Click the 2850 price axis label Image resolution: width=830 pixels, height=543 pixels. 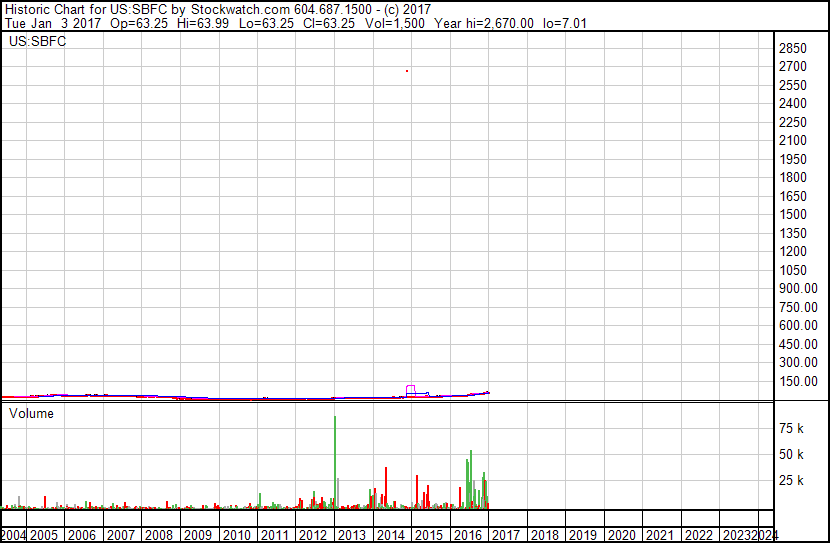click(792, 48)
